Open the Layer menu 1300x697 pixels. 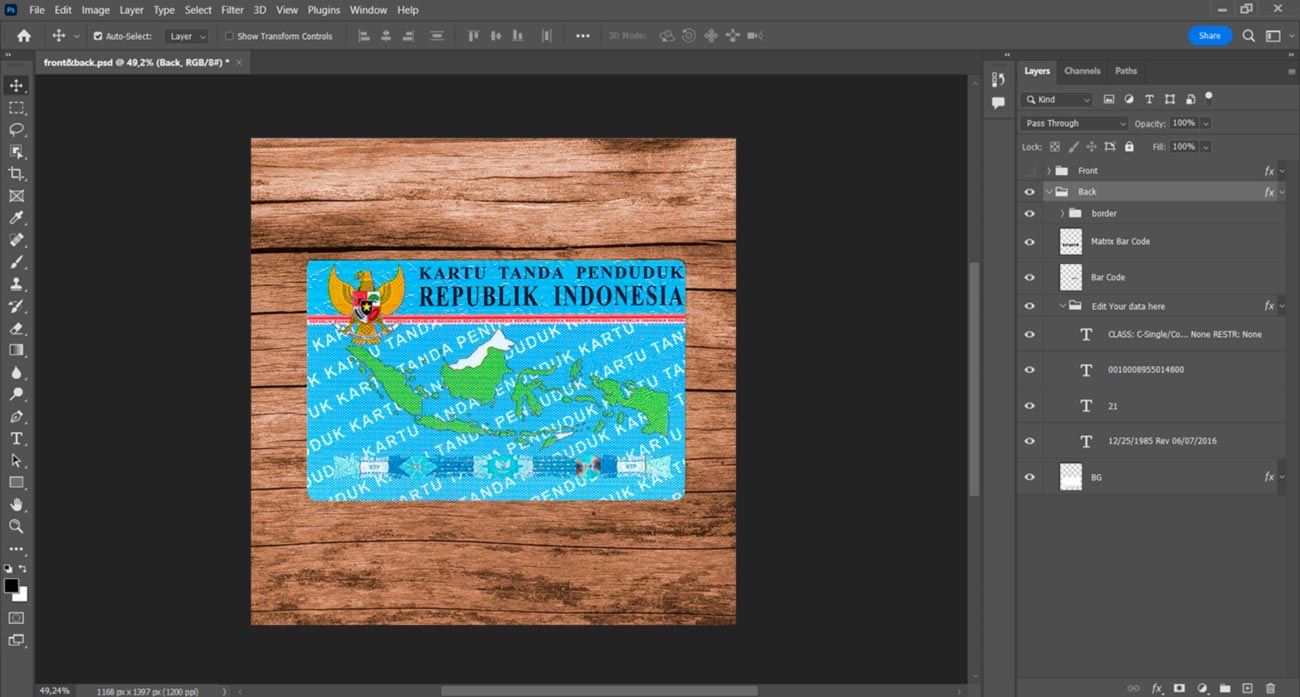pos(132,10)
